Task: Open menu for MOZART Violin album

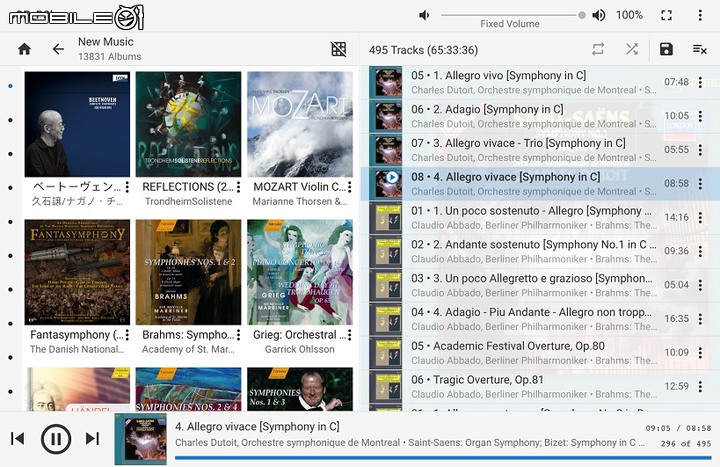Action: (x=349, y=187)
